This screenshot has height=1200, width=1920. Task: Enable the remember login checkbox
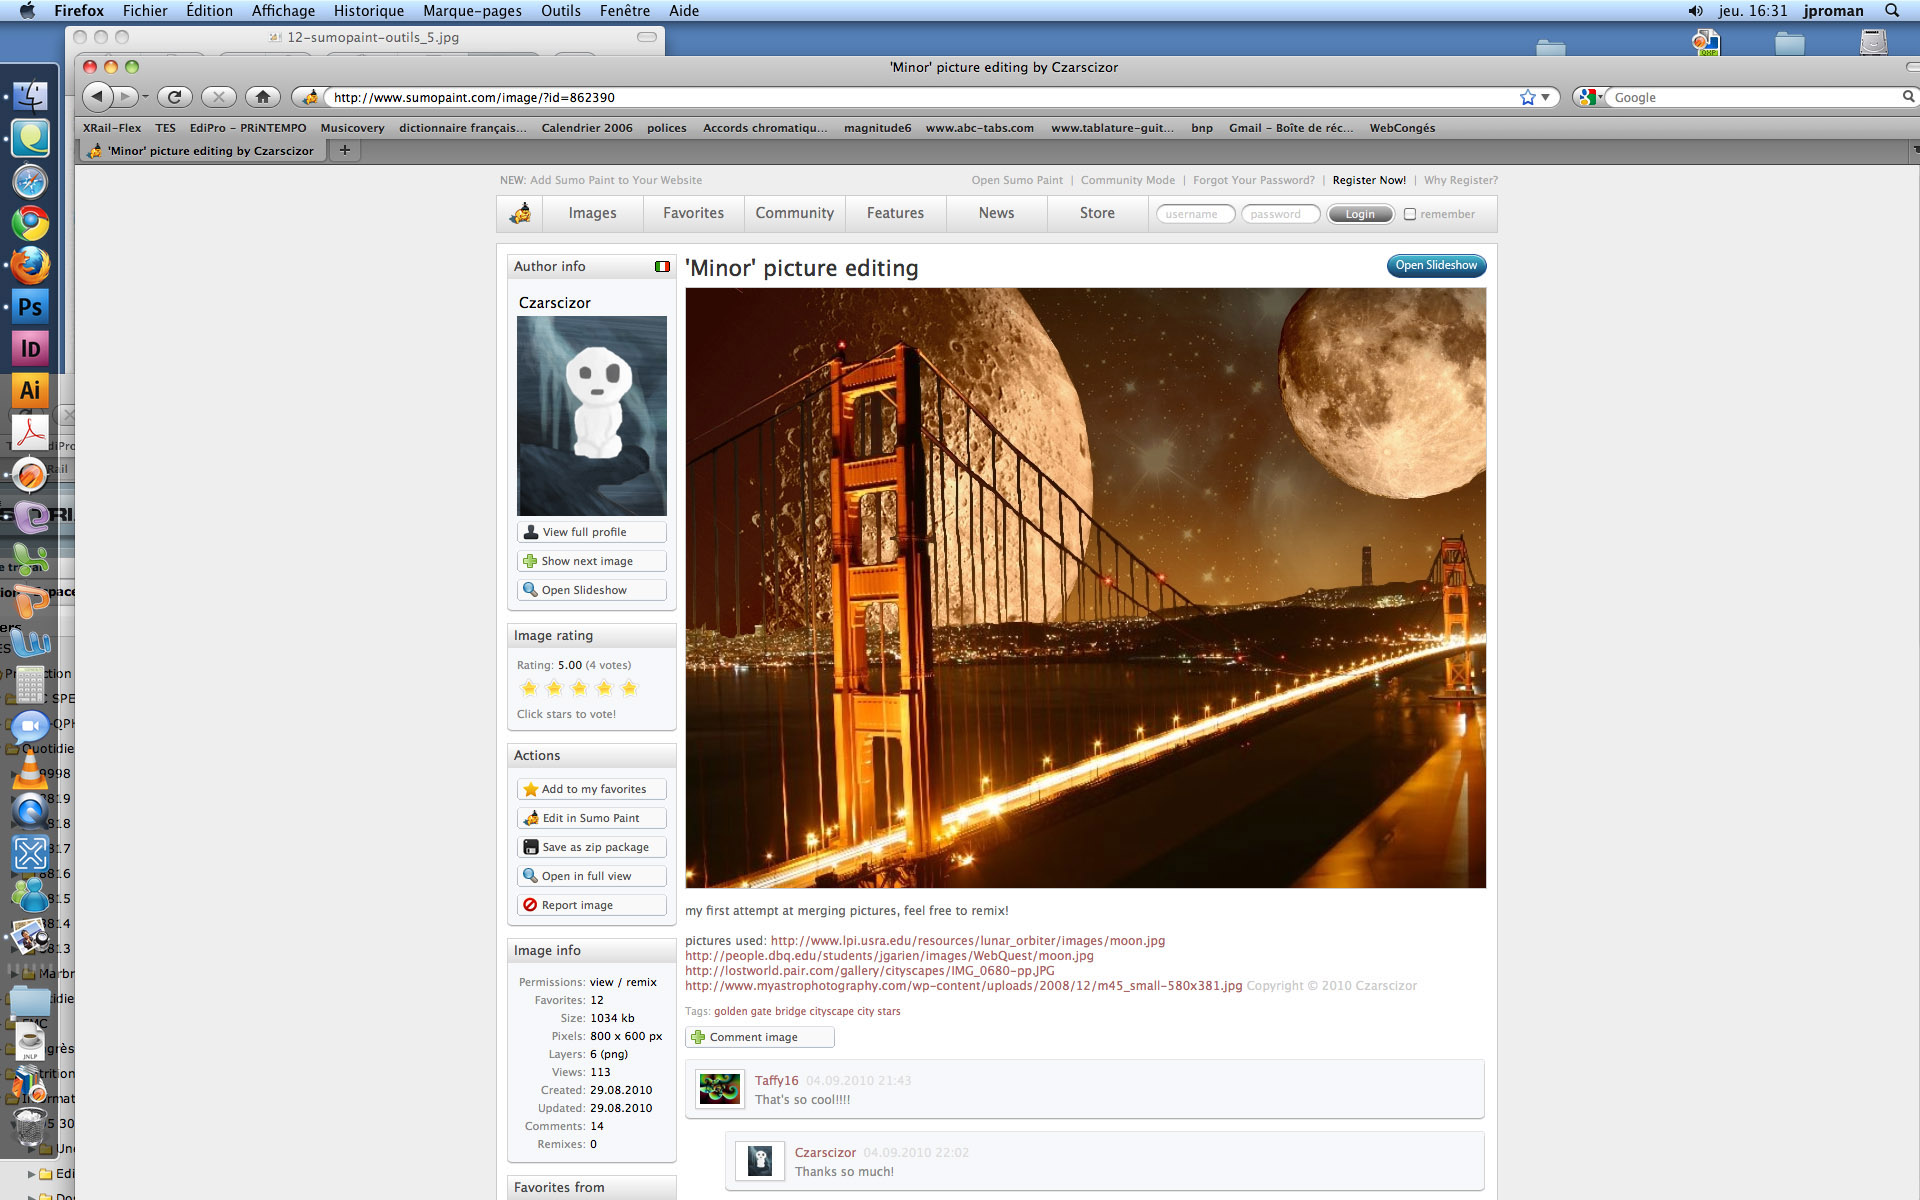[x=1410, y=214]
